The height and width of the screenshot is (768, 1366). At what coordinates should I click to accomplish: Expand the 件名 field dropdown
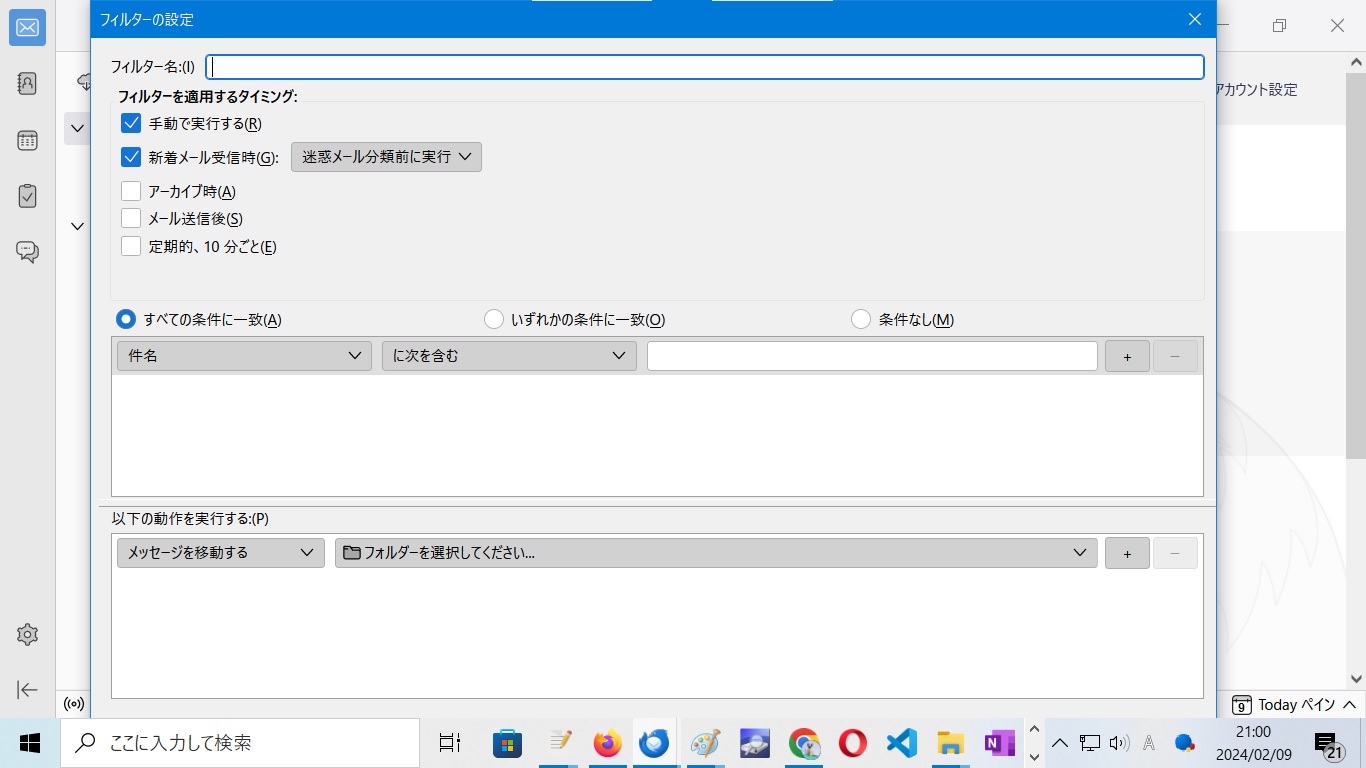click(x=244, y=356)
